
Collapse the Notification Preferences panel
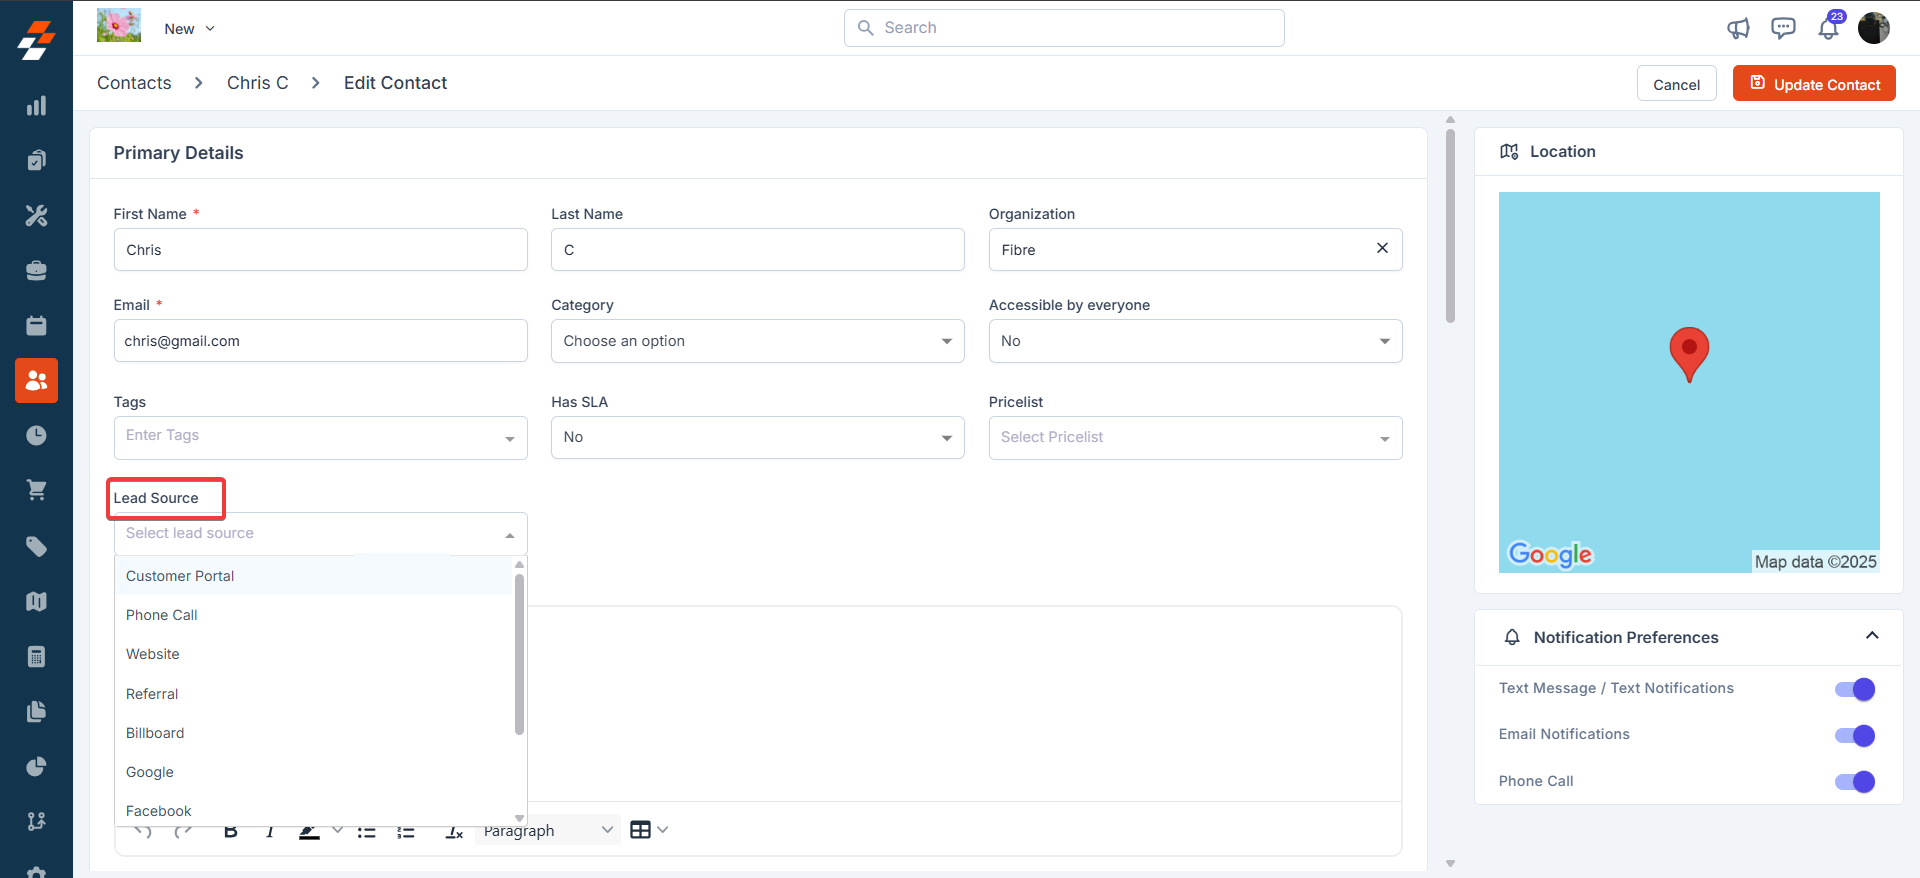[x=1872, y=636]
